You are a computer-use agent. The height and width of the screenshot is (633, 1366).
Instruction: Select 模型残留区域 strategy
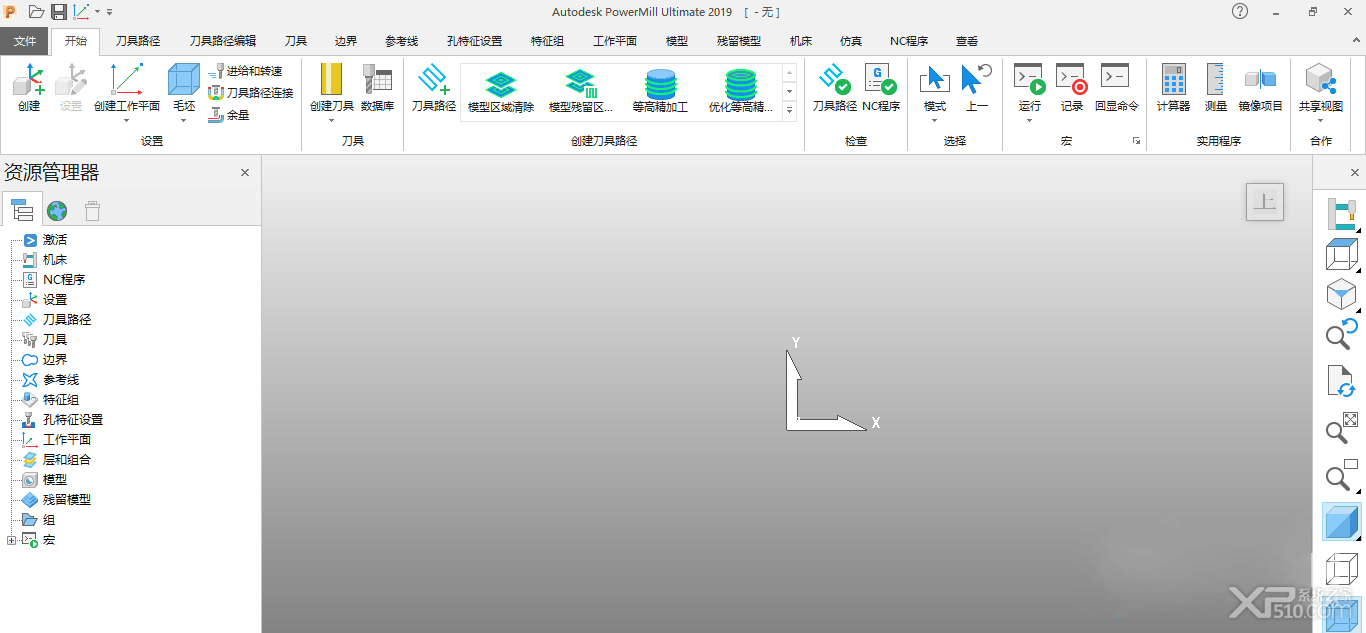581,92
